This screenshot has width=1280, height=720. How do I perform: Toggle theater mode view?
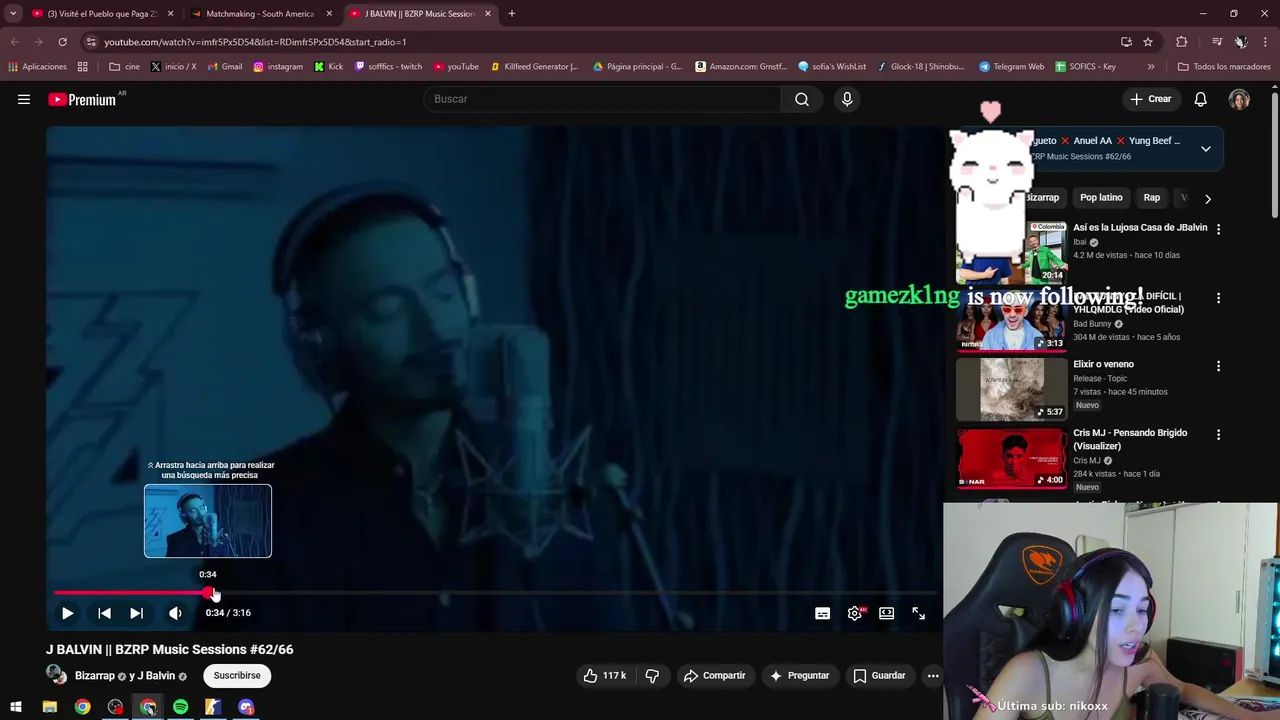pos(886,613)
